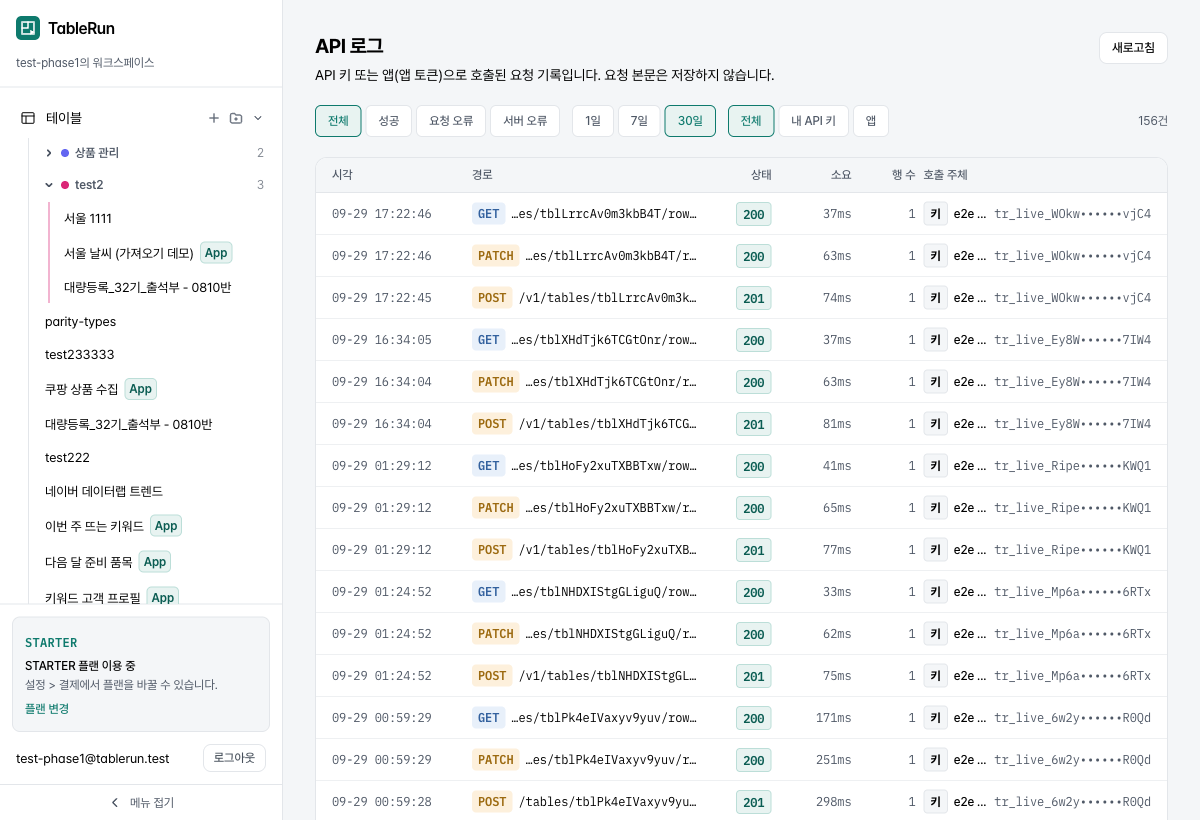Viewport: 1200px width, 820px height.
Task: Click the 경로 column header
Action: tap(482, 175)
